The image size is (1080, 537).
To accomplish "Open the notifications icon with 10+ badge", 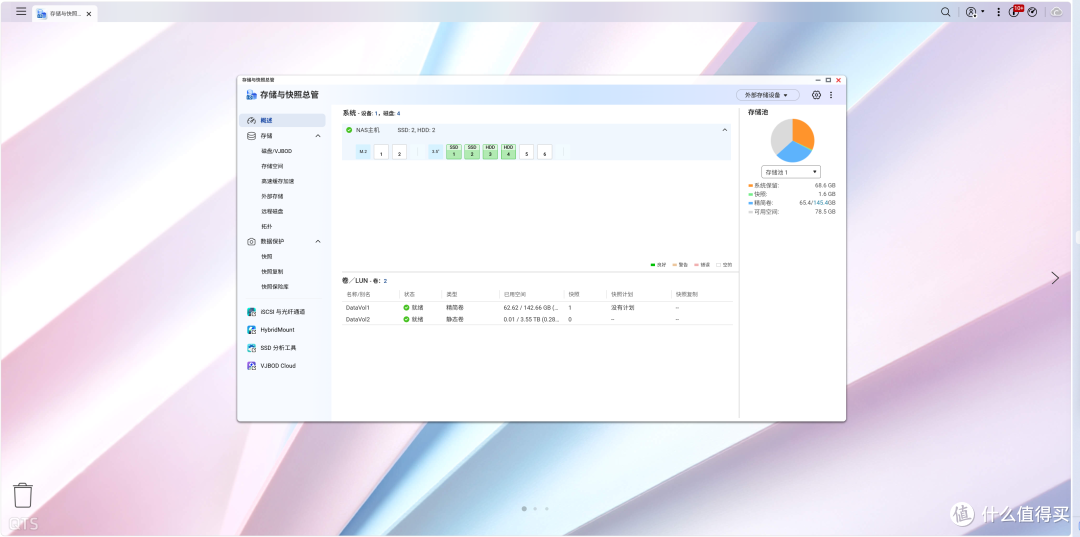I will 1015,11.
